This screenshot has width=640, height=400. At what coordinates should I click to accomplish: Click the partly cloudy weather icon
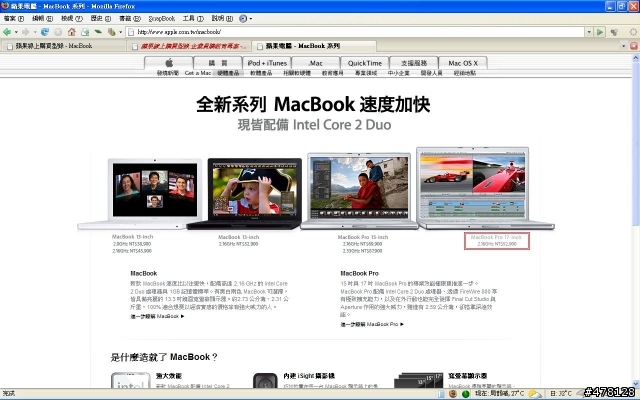click(535, 393)
